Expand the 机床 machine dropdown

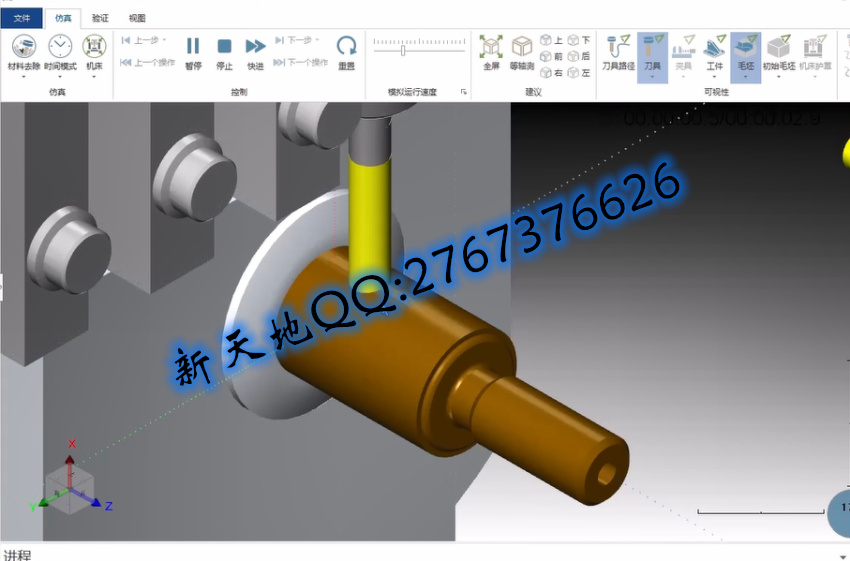tap(94, 76)
